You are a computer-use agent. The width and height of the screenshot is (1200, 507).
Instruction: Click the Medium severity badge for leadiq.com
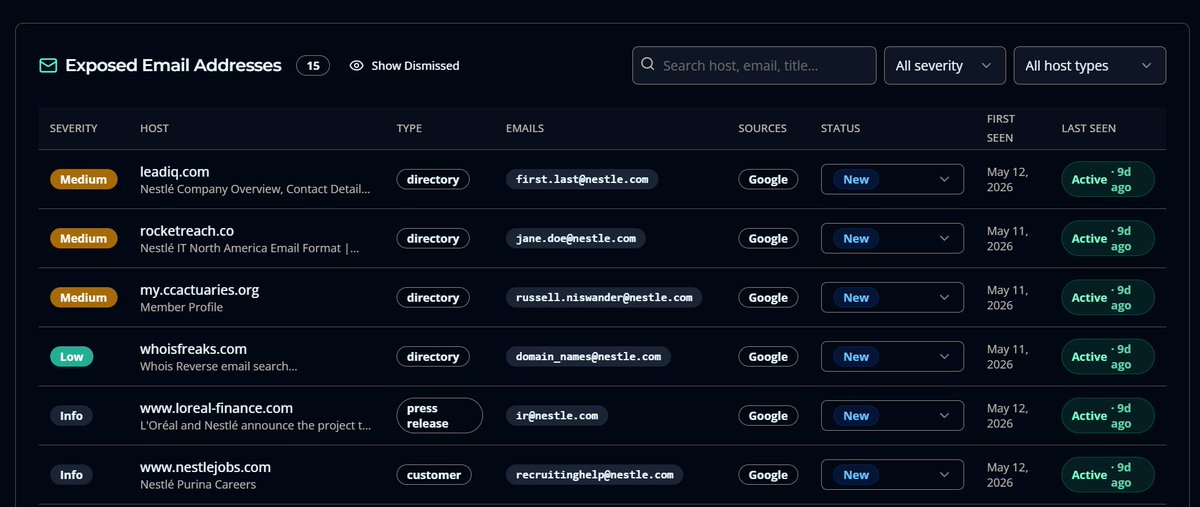pyautogui.click(x=83, y=180)
